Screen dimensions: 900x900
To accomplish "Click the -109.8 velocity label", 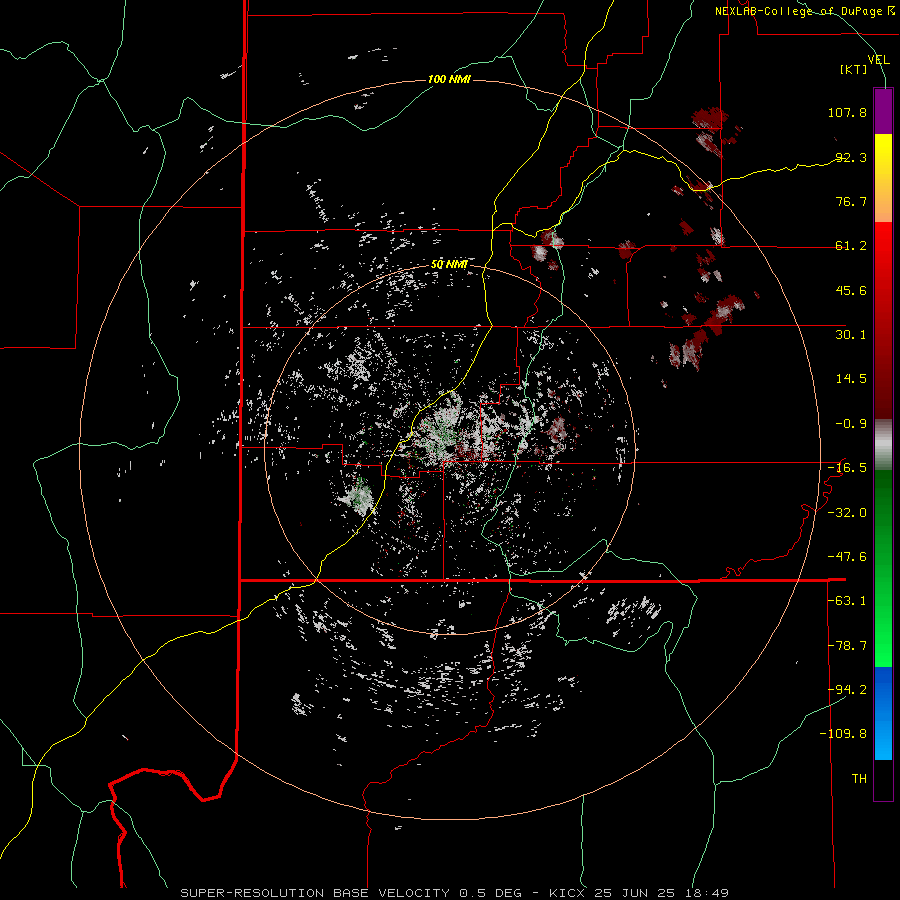I will click(x=843, y=734).
